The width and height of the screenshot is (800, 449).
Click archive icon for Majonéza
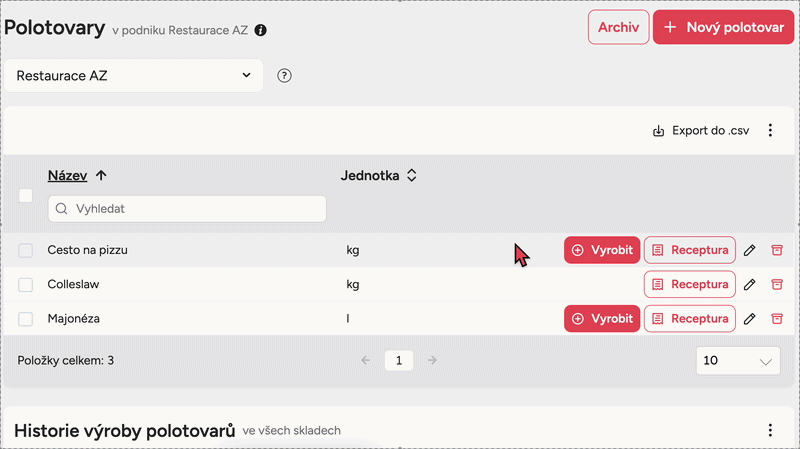(x=776, y=319)
